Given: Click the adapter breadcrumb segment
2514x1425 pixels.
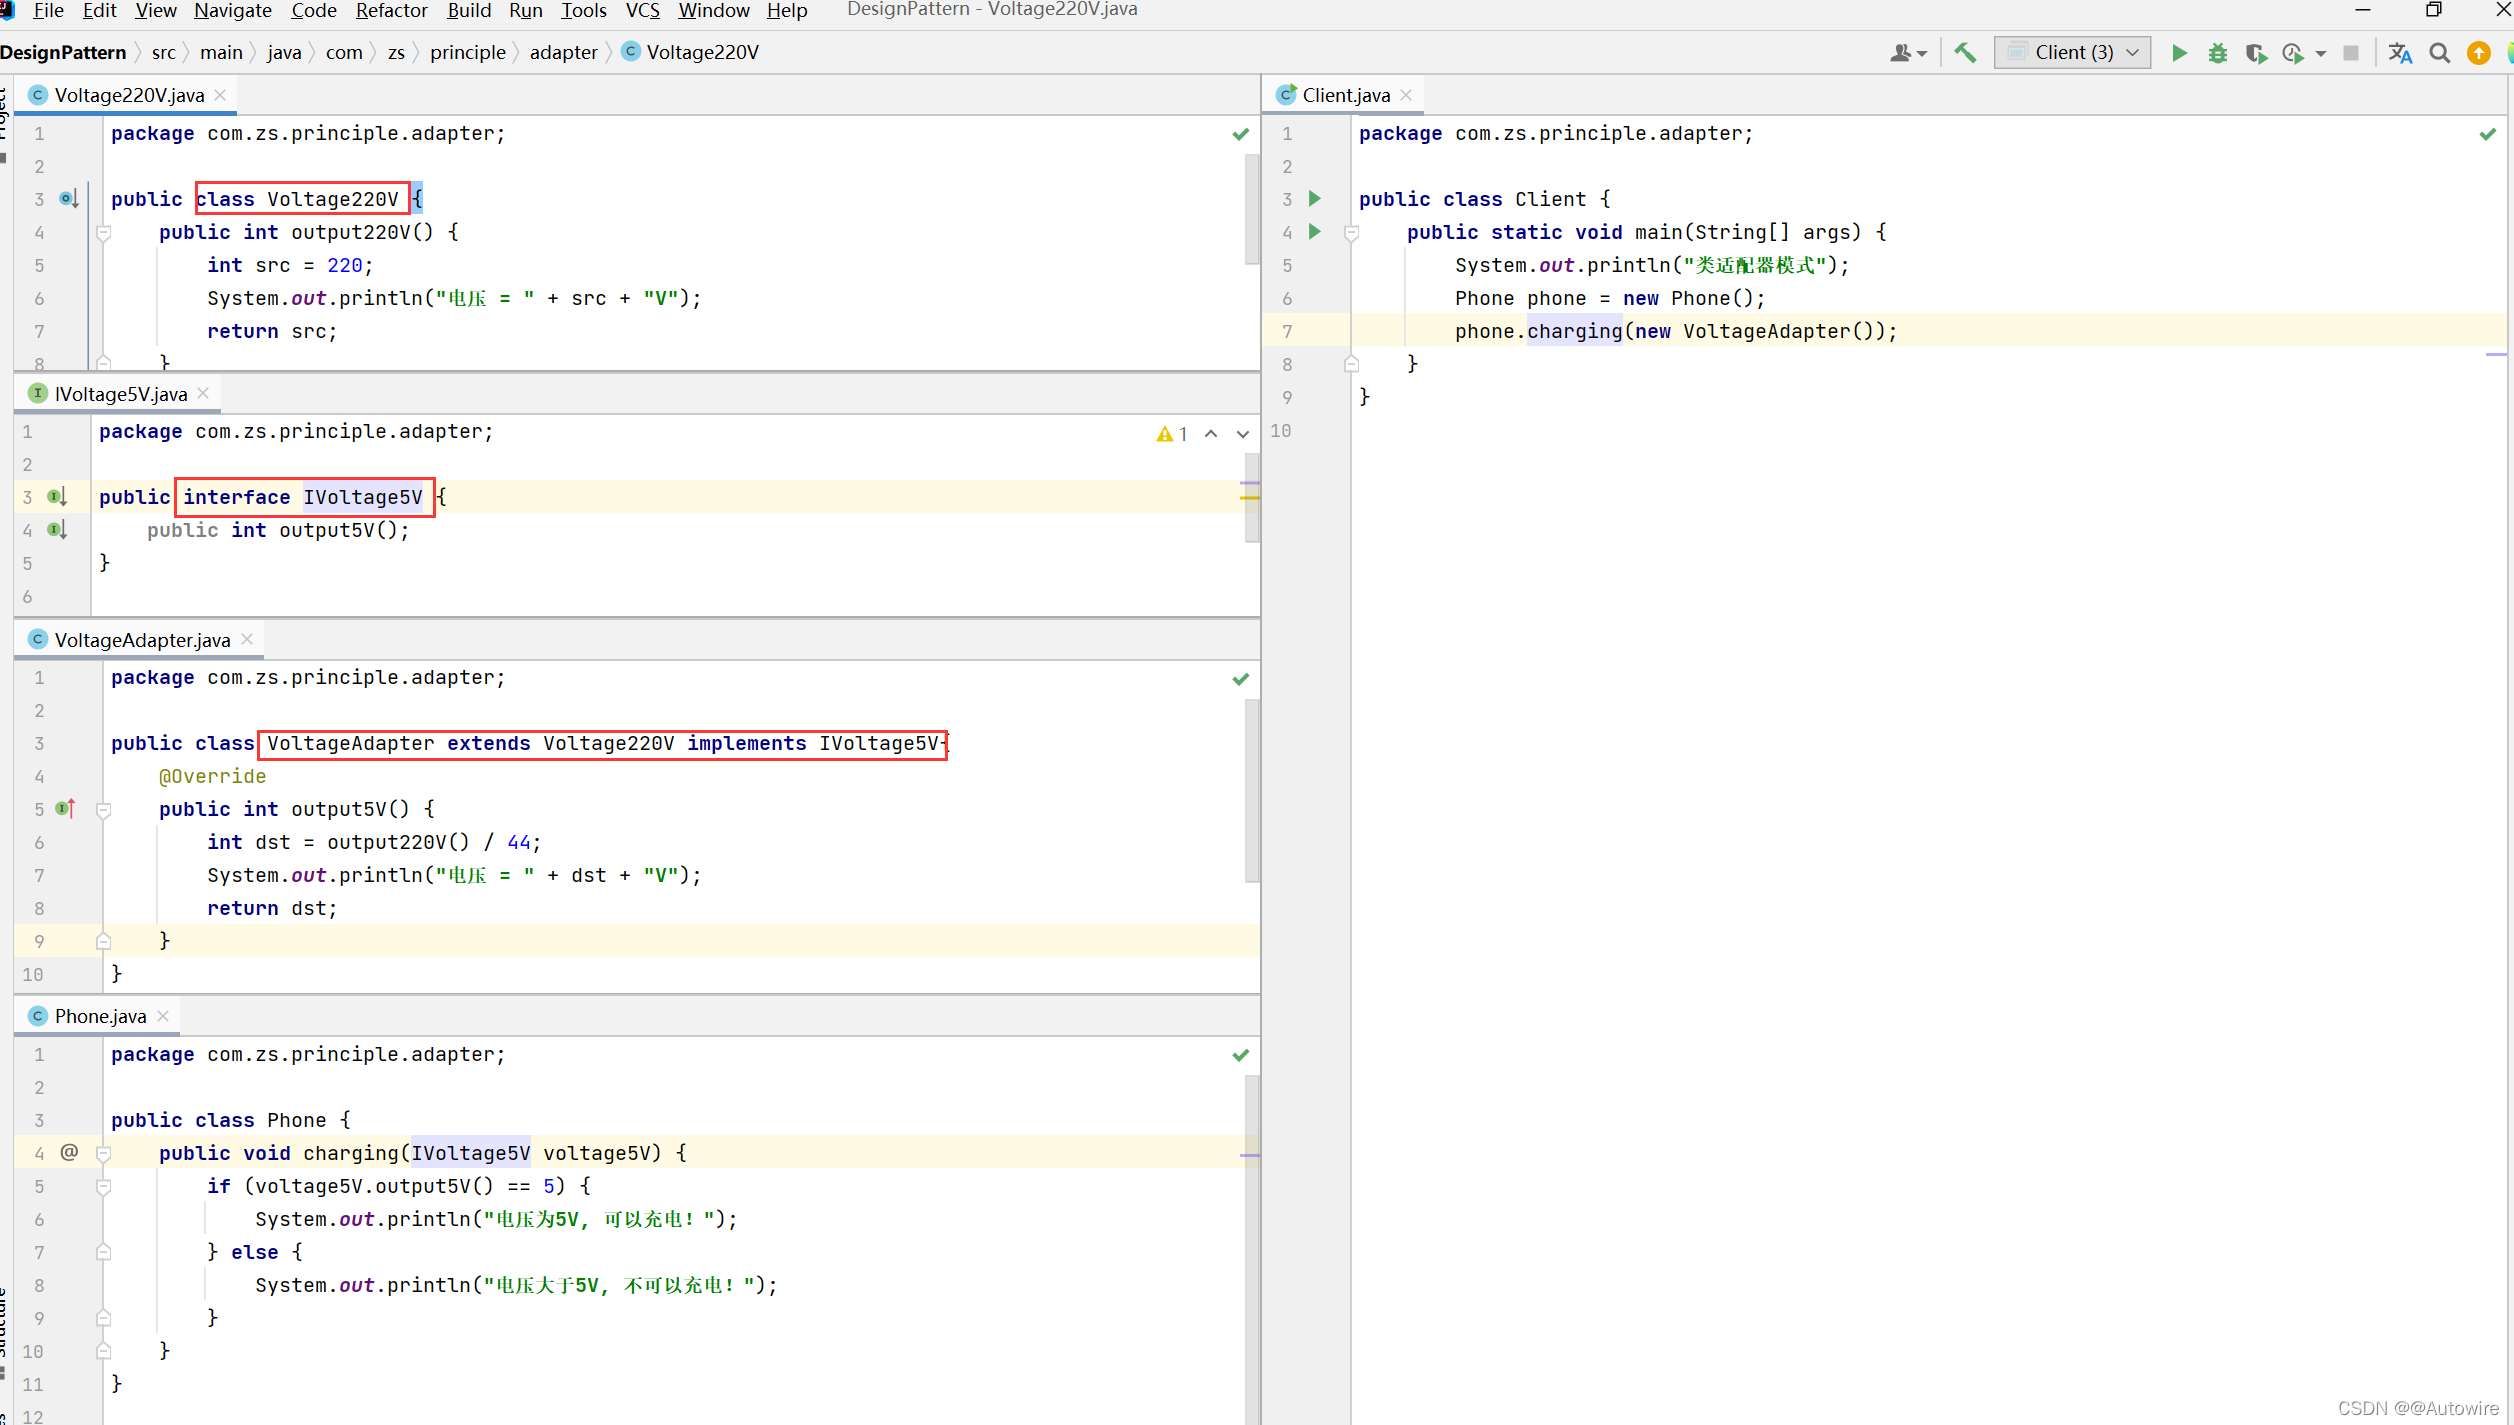Looking at the screenshot, I should coord(564,52).
